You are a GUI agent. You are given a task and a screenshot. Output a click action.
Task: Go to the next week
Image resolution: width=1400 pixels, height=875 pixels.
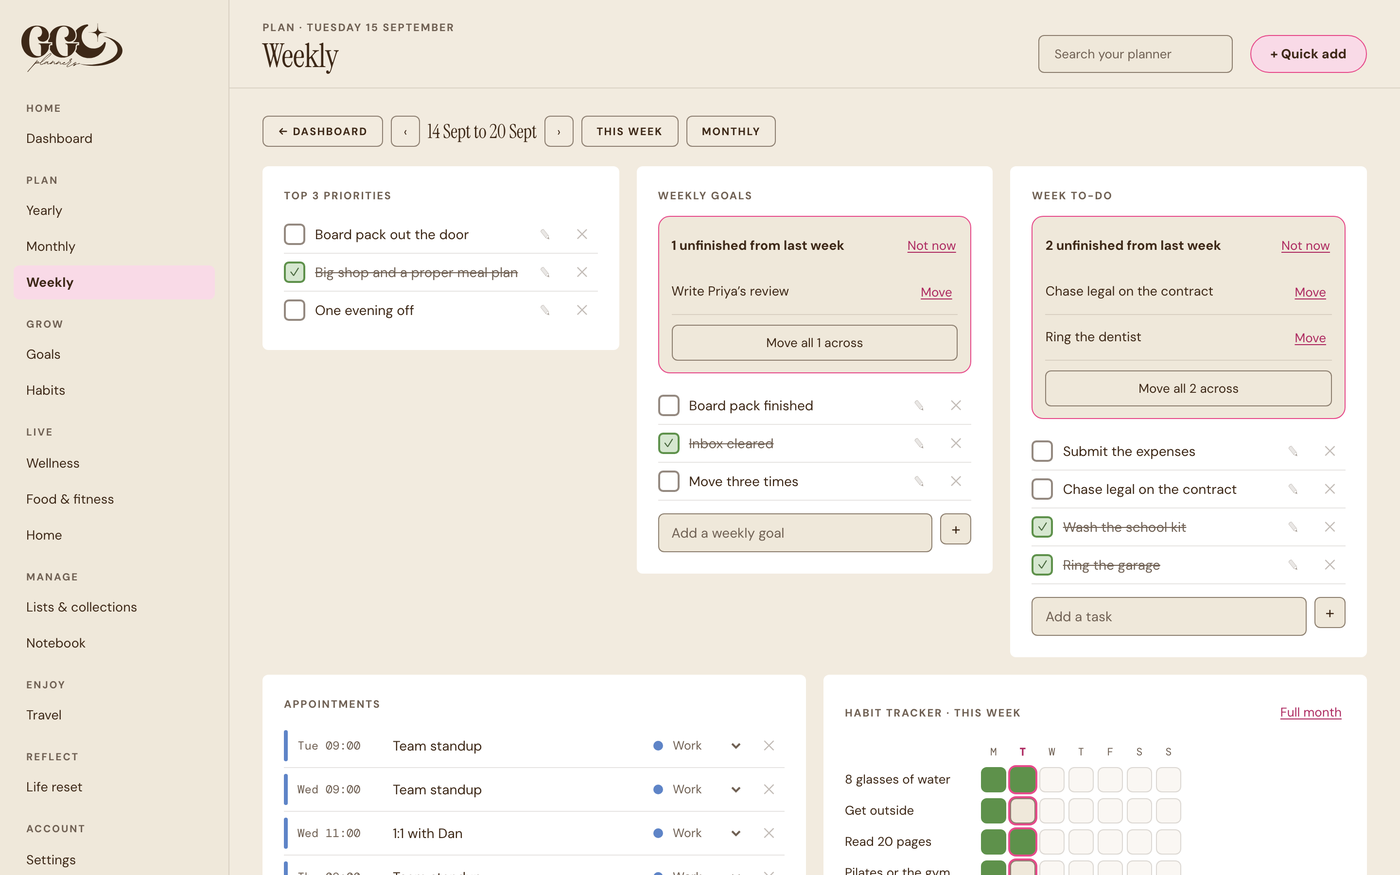(x=559, y=131)
